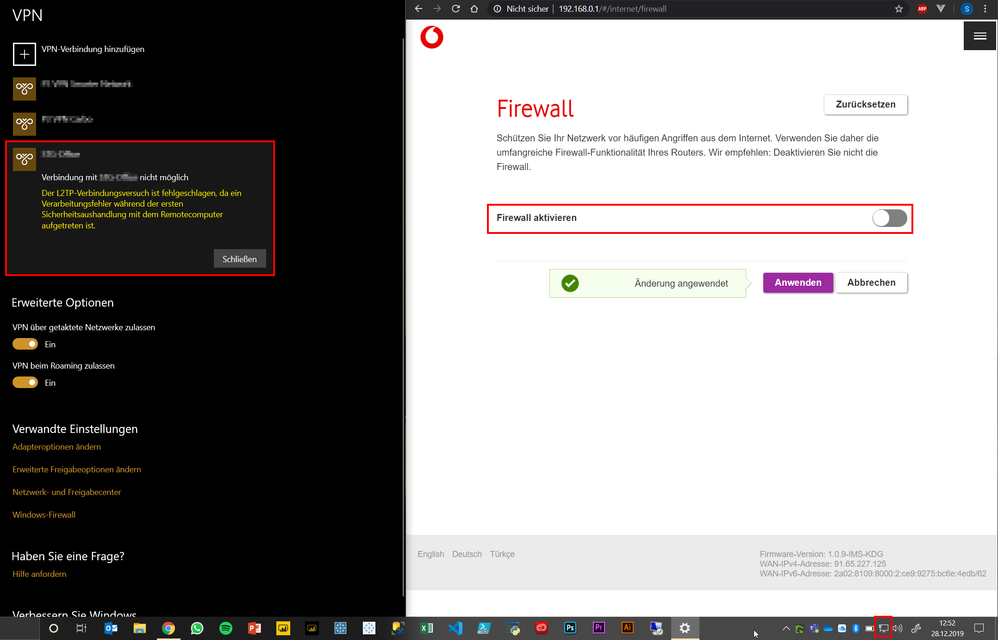Open Premiere Pro from the taskbar
The image size is (998, 640).
point(598,628)
